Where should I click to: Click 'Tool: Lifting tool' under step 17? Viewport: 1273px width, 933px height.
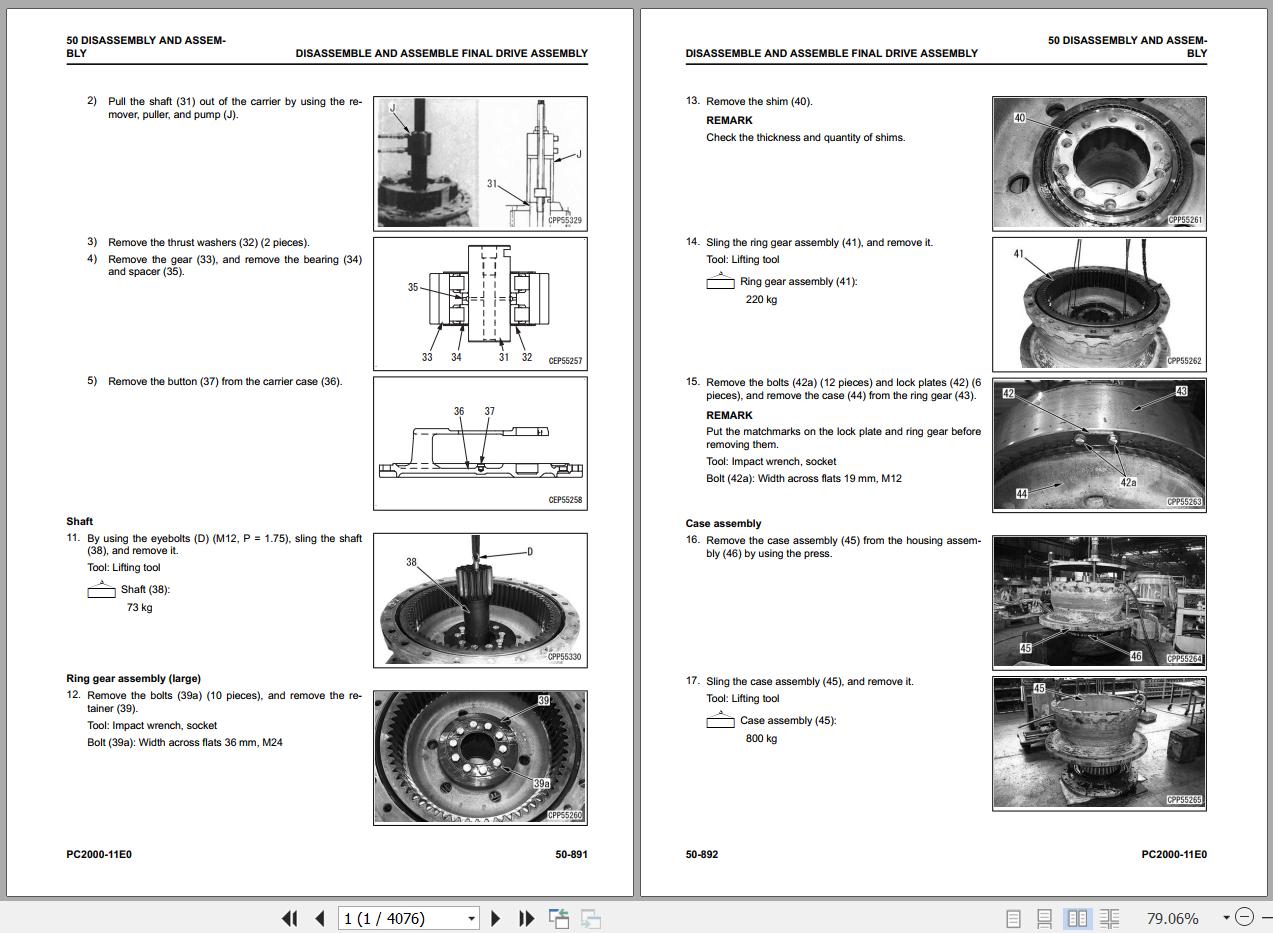coord(743,698)
